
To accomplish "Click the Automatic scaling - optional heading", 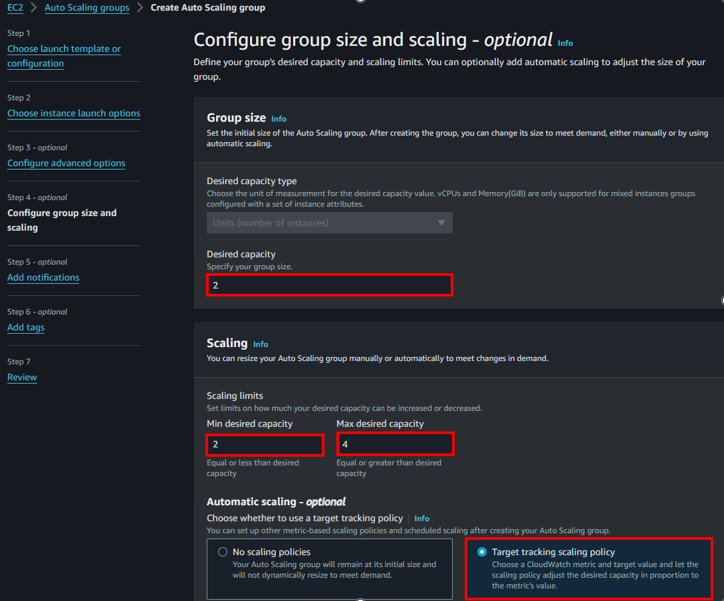I will (x=276, y=502).
